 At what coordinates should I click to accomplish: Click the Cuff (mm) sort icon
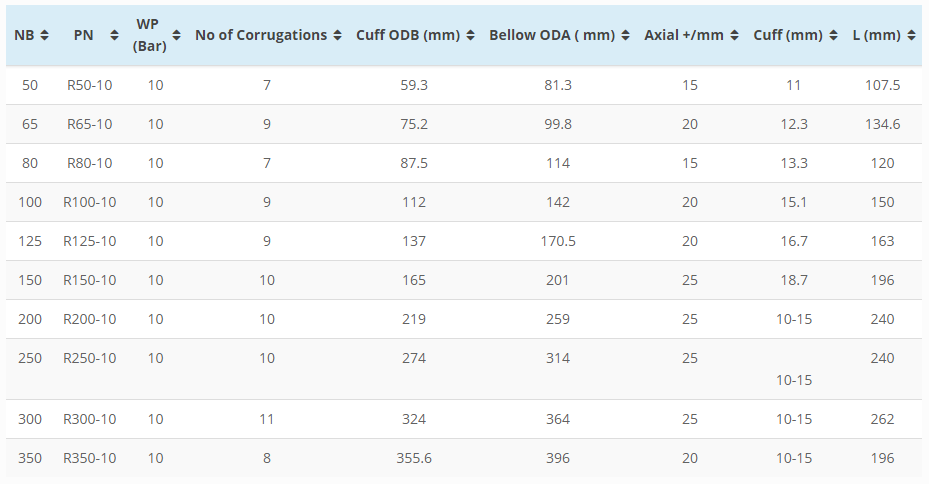(x=834, y=35)
